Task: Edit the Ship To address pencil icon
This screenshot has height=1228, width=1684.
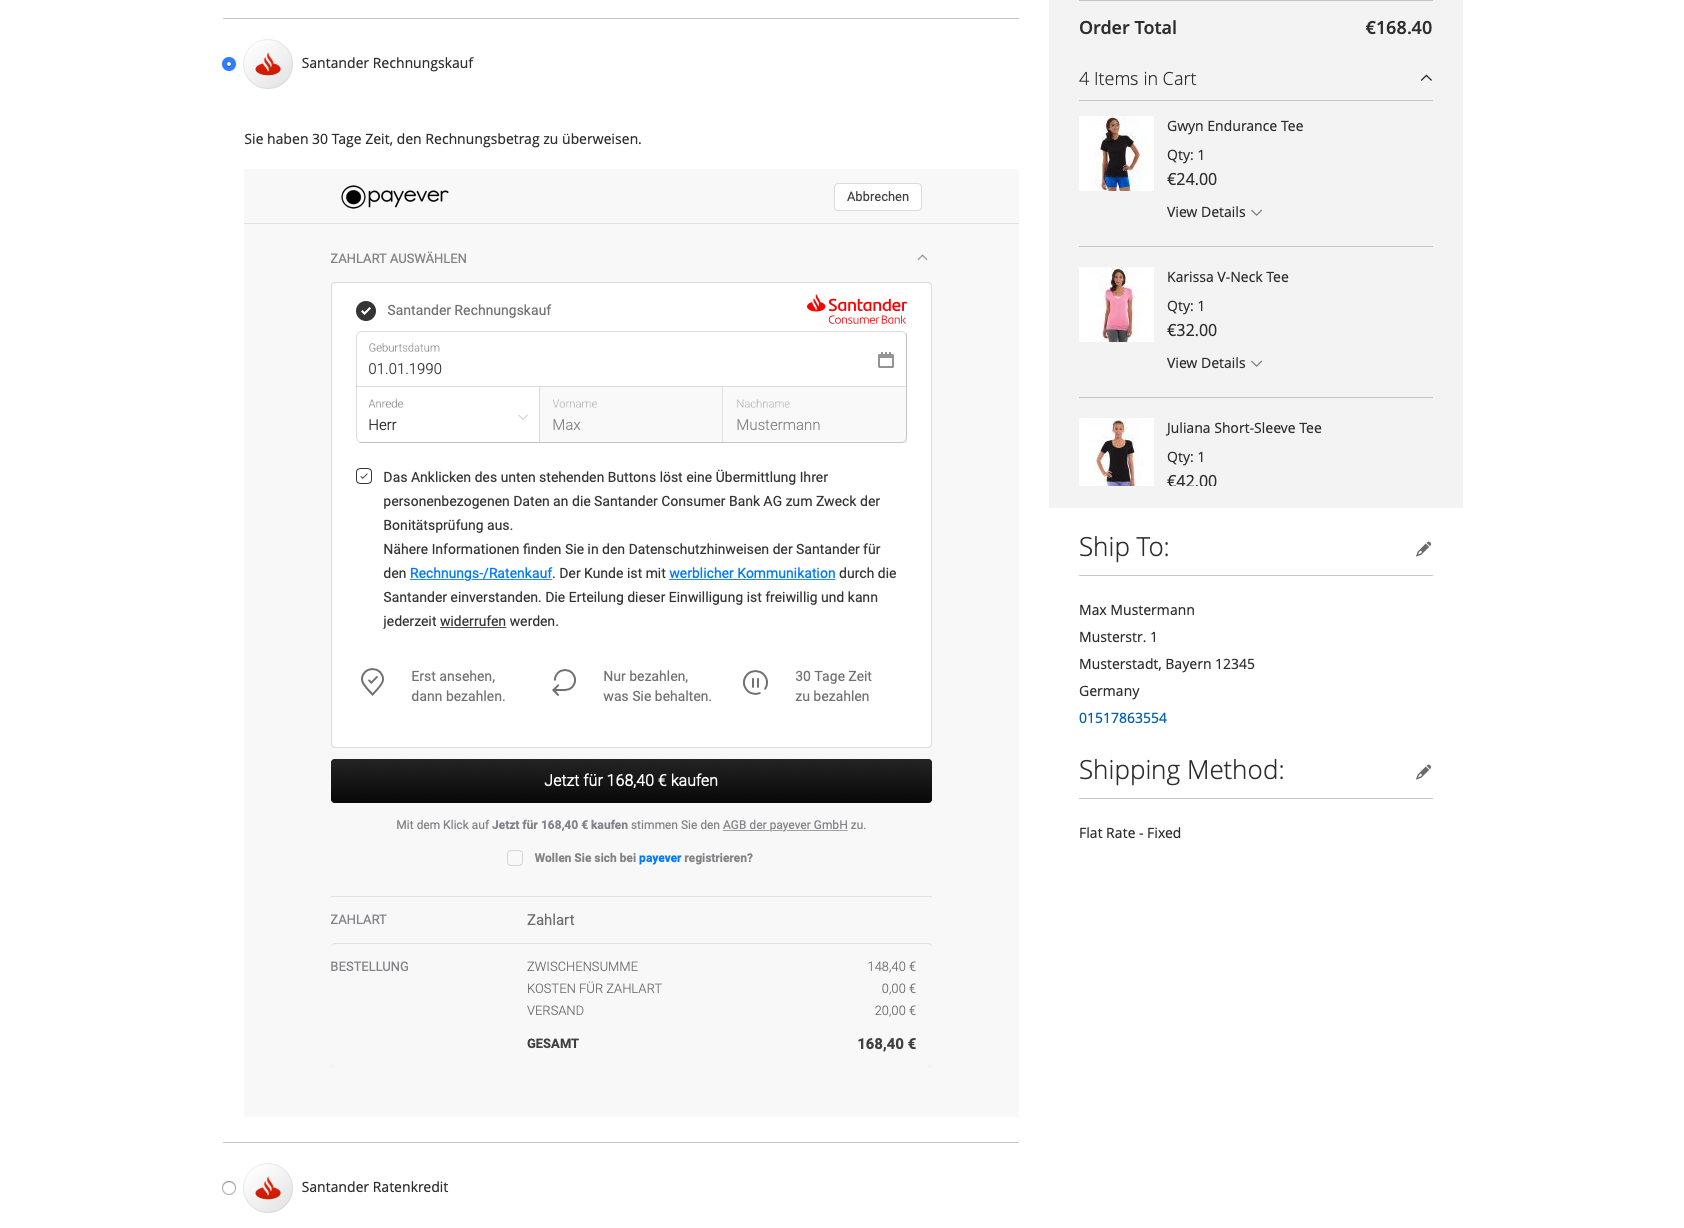Action: point(1423,549)
